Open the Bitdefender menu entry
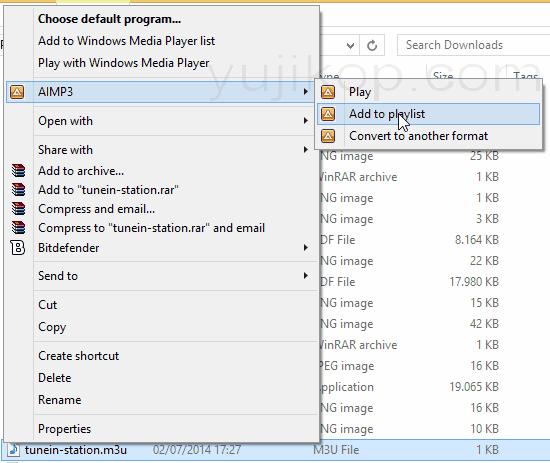This screenshot has height=463, width=550. point(160,248)
